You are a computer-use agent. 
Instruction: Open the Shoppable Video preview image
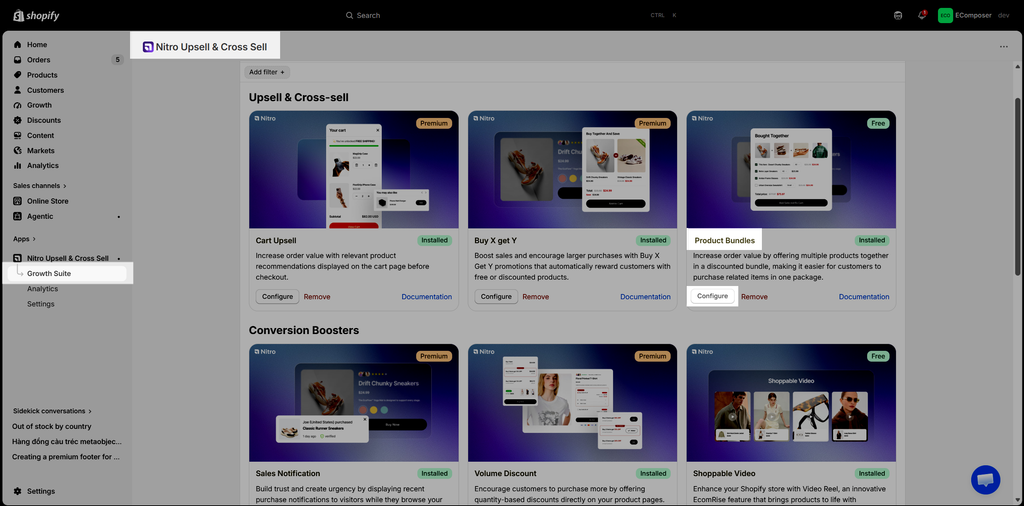pyautogui.click(x=792, y=403)
